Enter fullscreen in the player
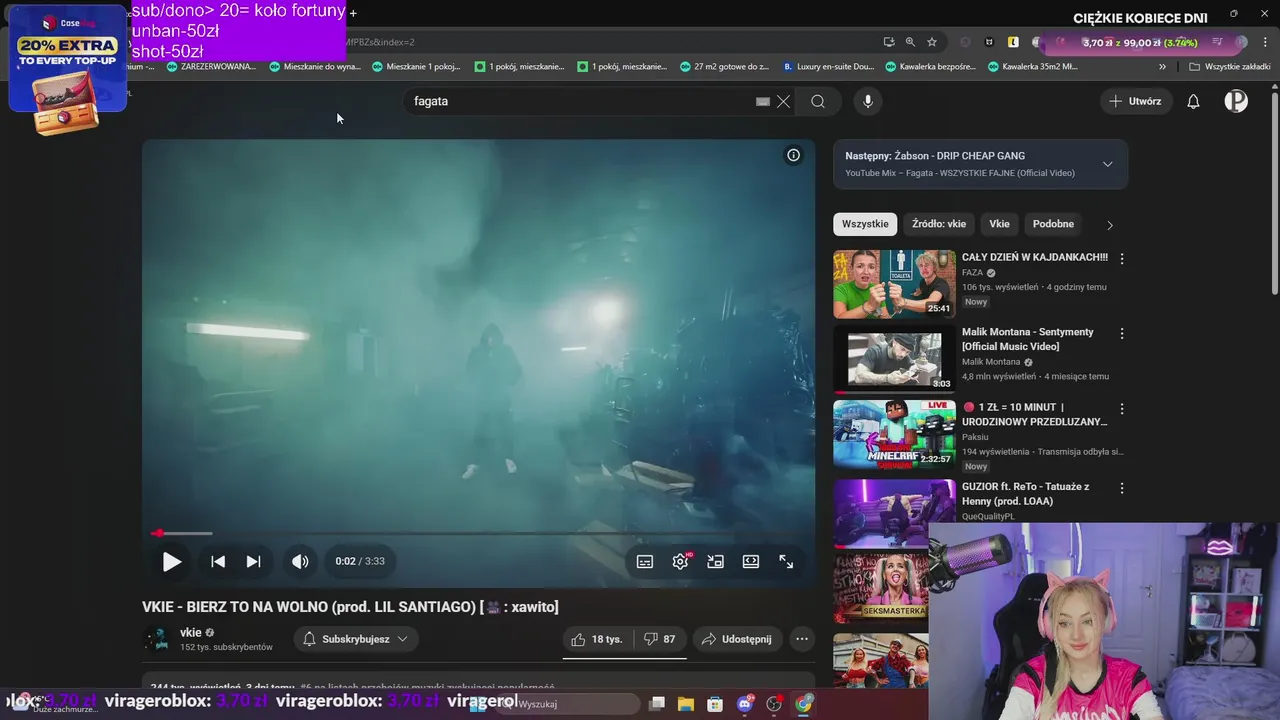1280x720 pixels. click(786, 562)
